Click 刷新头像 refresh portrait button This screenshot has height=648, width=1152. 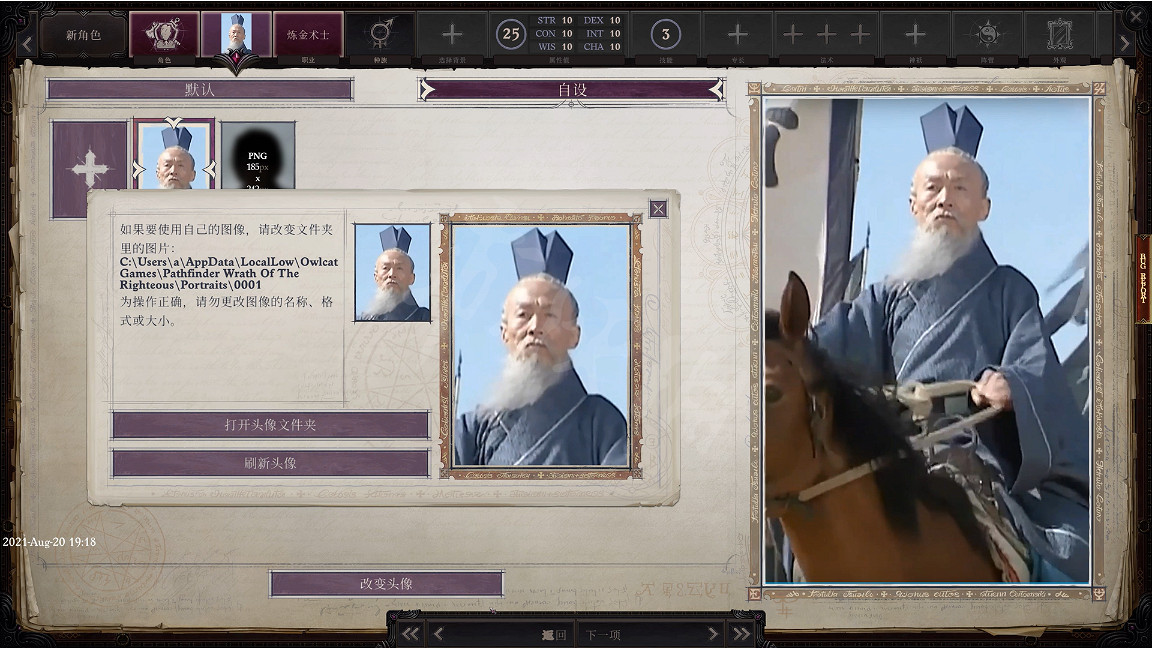(x=270, y=463)
